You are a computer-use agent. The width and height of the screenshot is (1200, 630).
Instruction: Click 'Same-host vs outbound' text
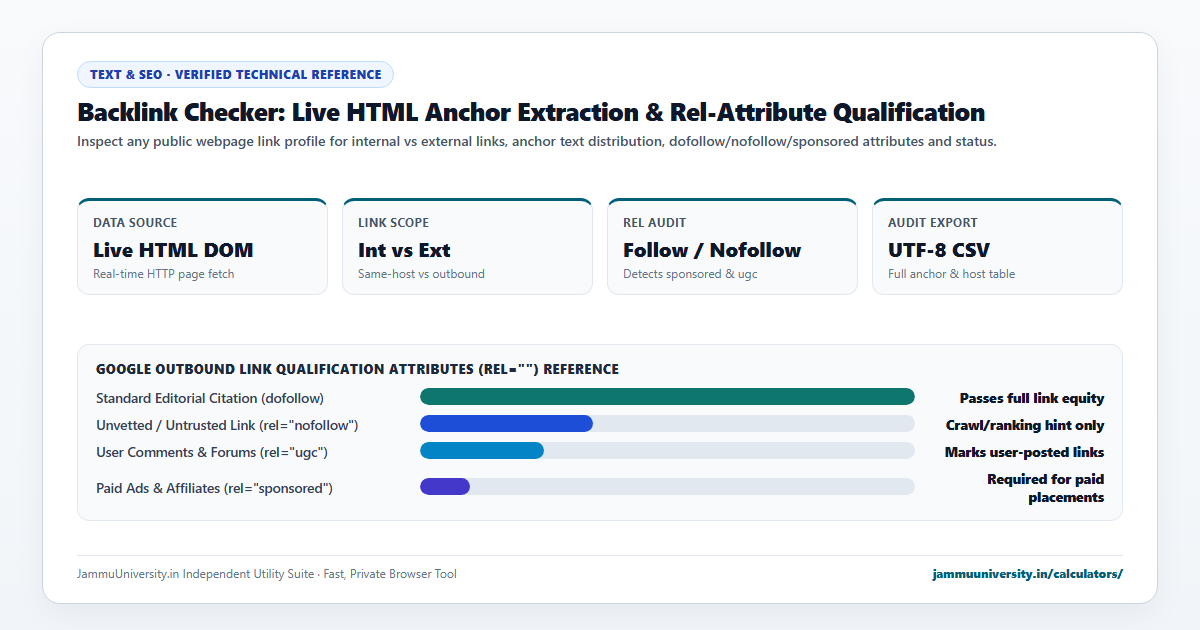pyautogui.click(x=421, y=274)
